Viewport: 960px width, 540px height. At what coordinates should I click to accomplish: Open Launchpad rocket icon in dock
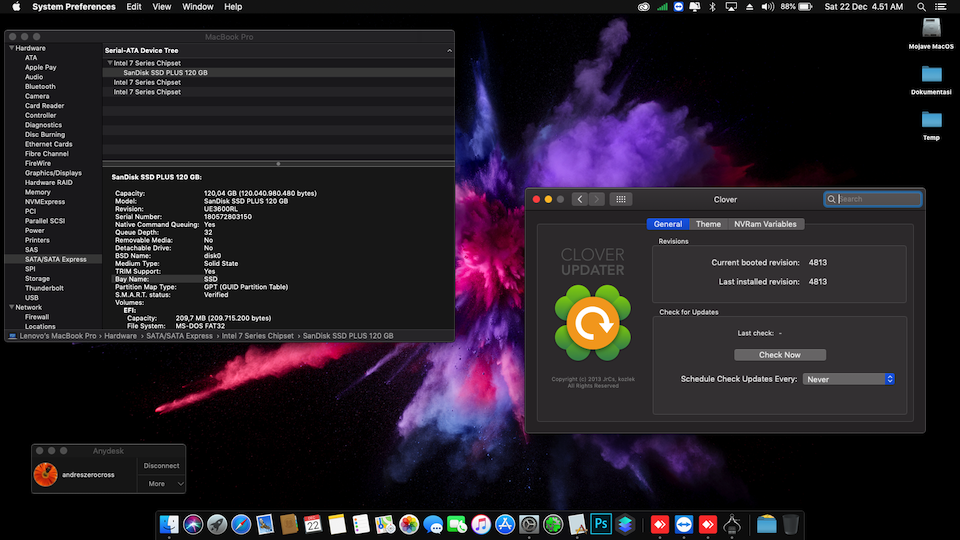click(217, 525)
